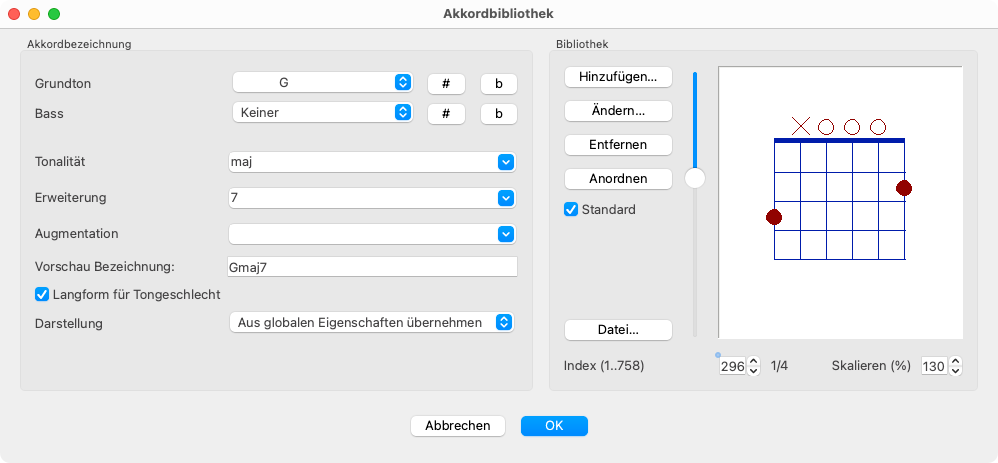Click the flat (b) button for Bass
The width and height of the screenshot is (998, 463).
coord(498,114)
